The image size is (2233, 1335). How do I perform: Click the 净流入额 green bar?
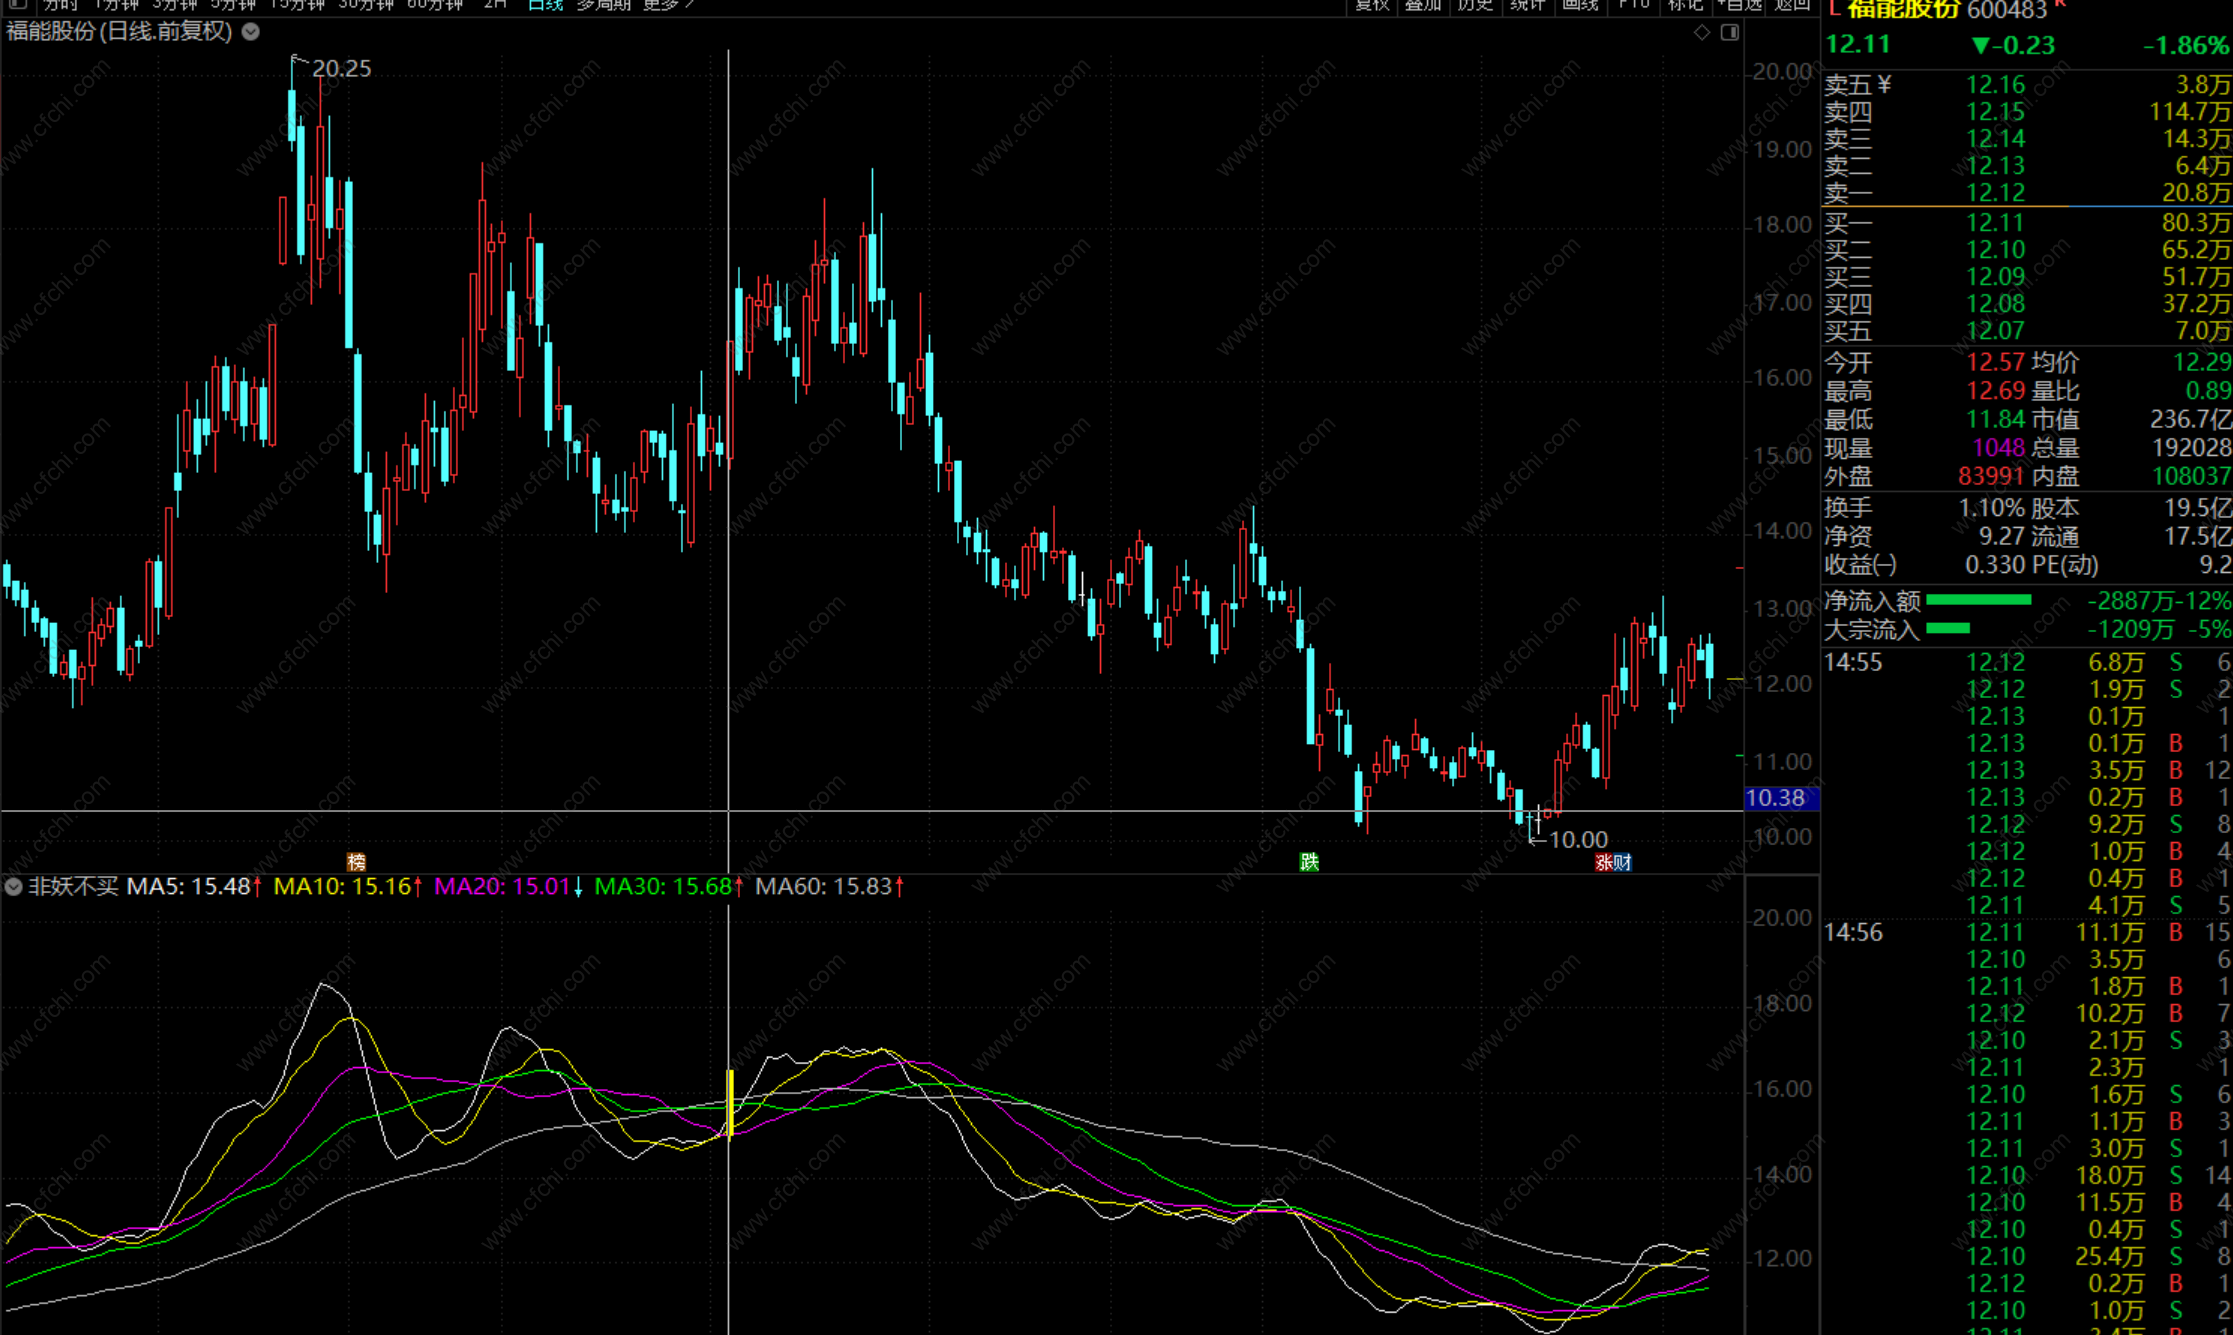coord(1978,600)
